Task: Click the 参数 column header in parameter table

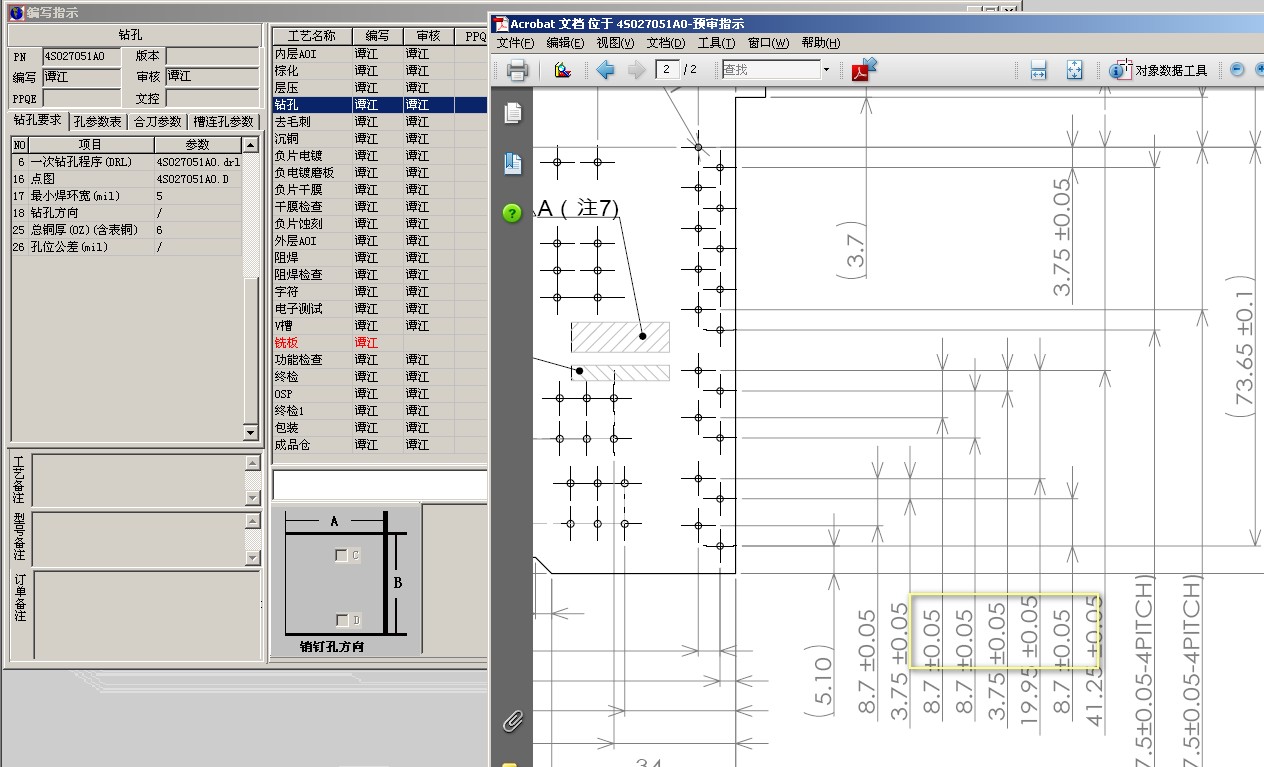Action: [x=198, y=145]
